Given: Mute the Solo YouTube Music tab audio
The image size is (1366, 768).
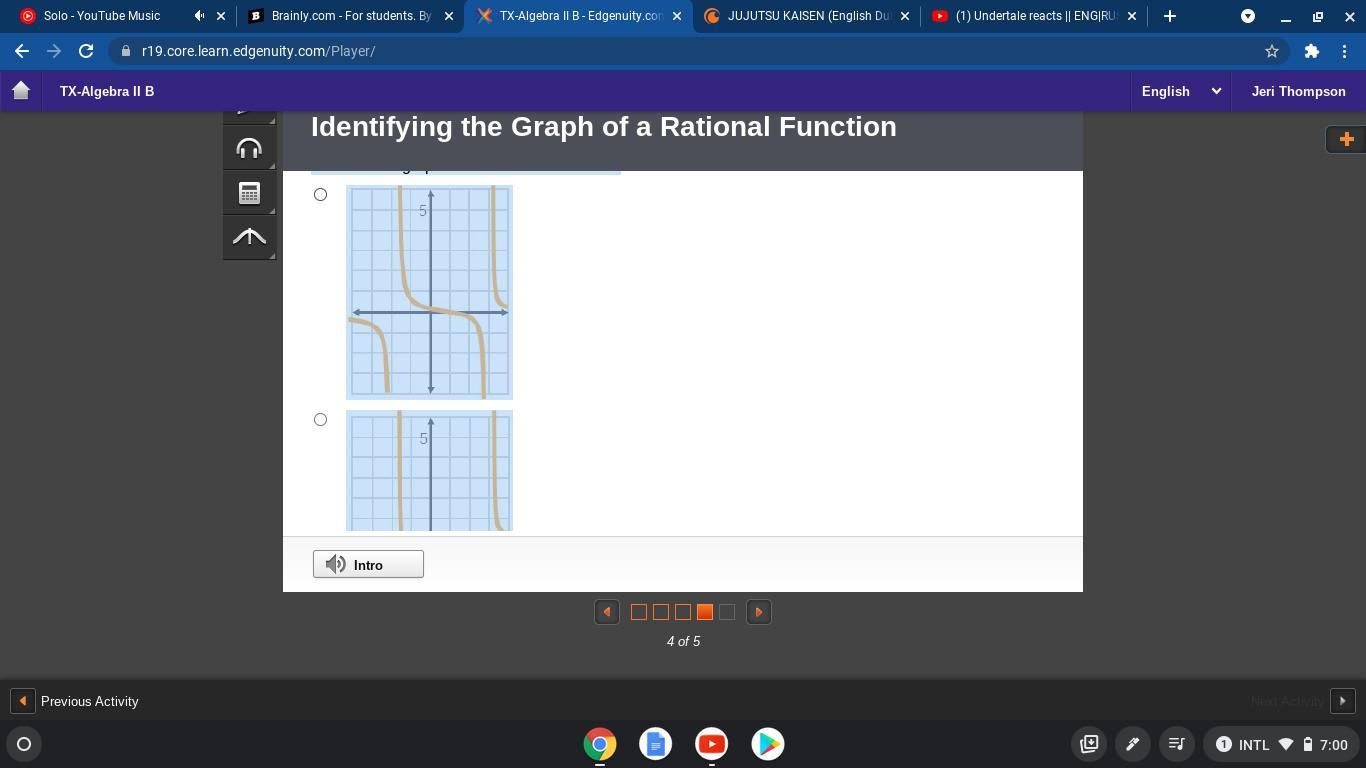Looking at the screenshot, I should pyautogui.click(x=199, y=16).
